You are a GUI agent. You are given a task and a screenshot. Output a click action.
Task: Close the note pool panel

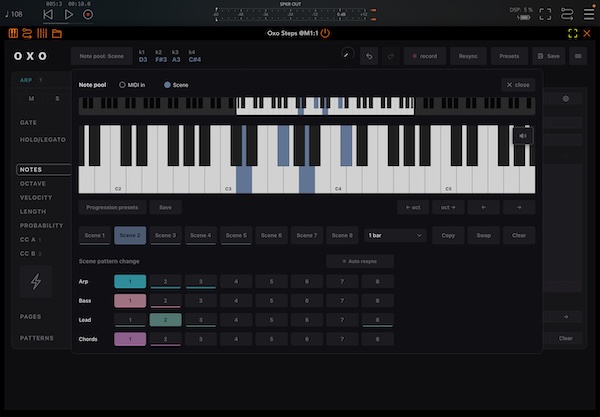518,85
